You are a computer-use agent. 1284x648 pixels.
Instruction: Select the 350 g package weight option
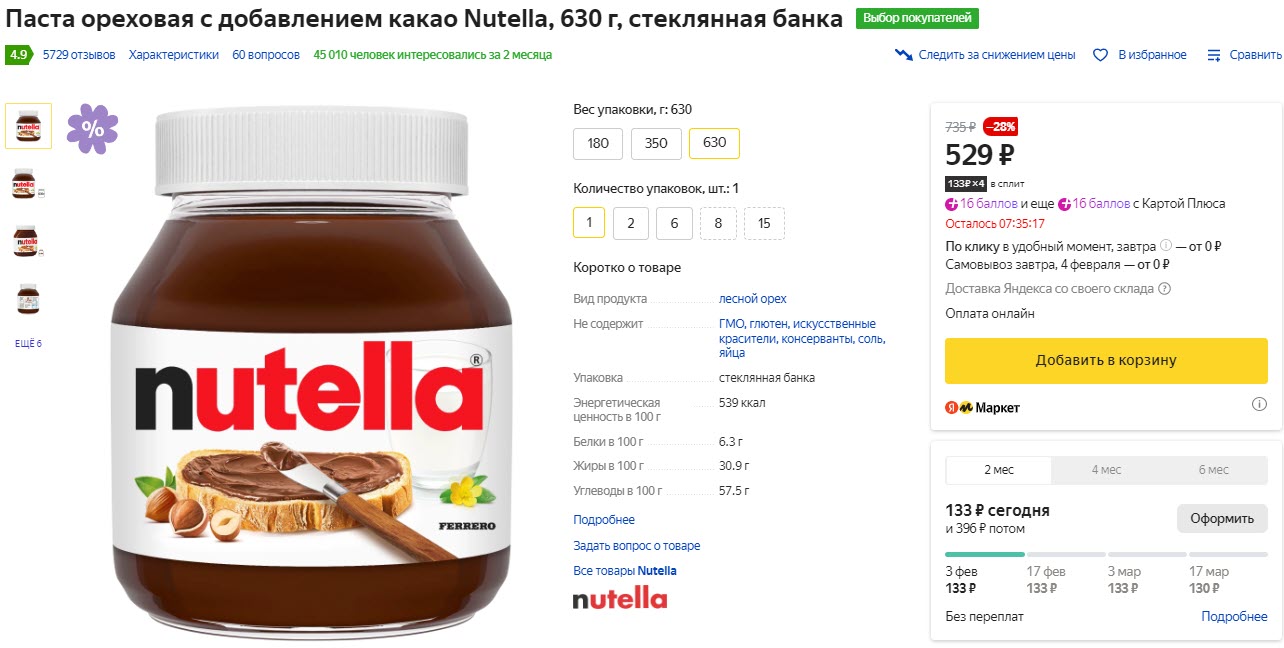point(656,143)
